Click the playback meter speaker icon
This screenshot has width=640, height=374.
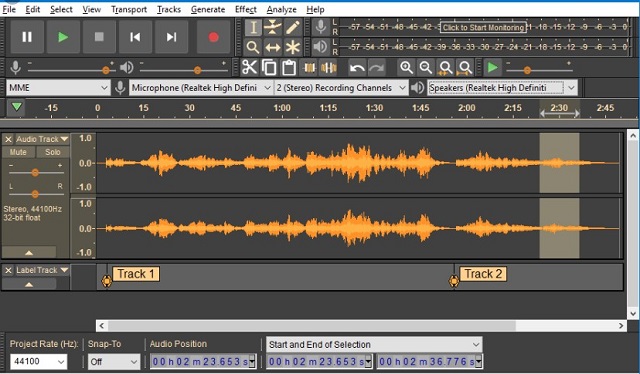click(321, 47)
